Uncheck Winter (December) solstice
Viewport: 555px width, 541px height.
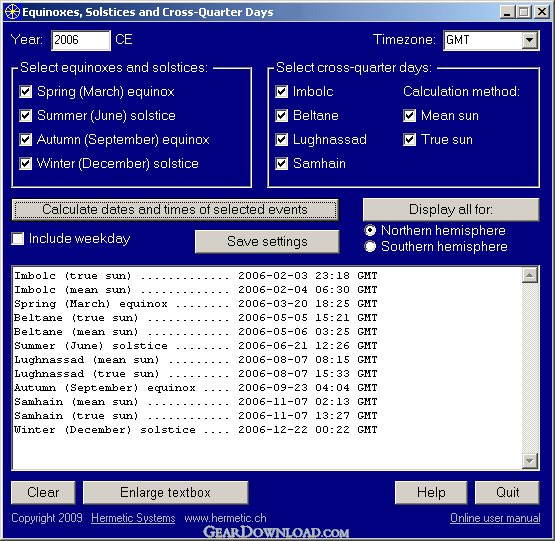tap(25, 164)
